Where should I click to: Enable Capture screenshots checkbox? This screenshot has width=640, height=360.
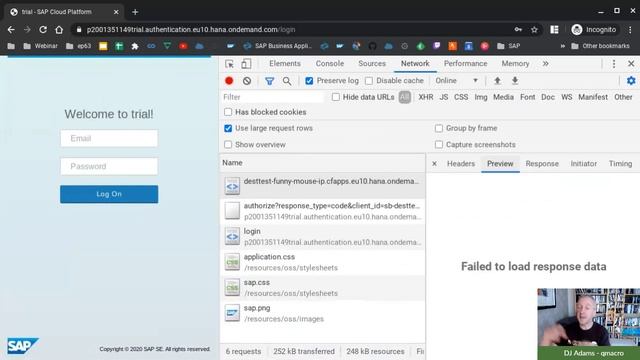tap(439, 144)
